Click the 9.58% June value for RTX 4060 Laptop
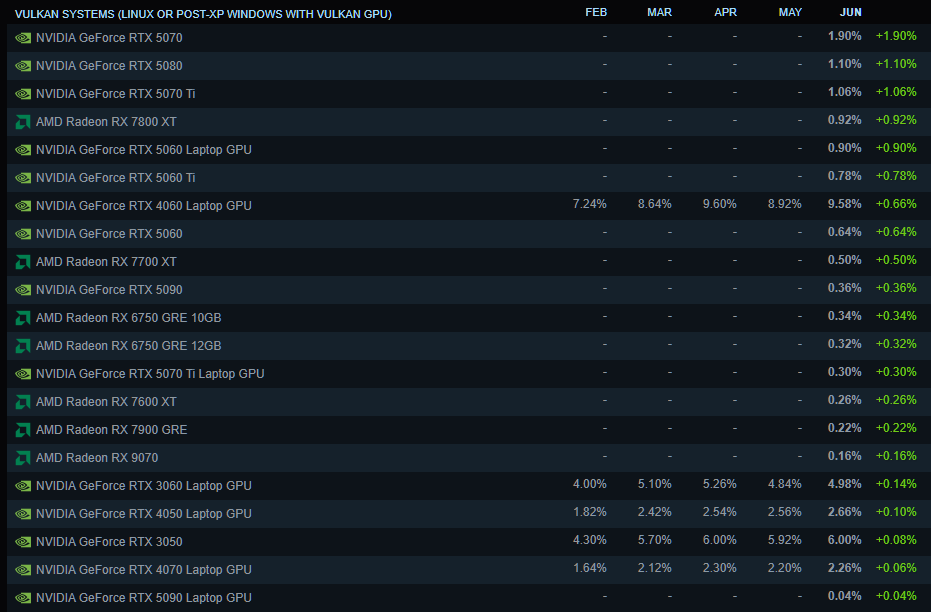931x612 pixels. tap(844, 206)
